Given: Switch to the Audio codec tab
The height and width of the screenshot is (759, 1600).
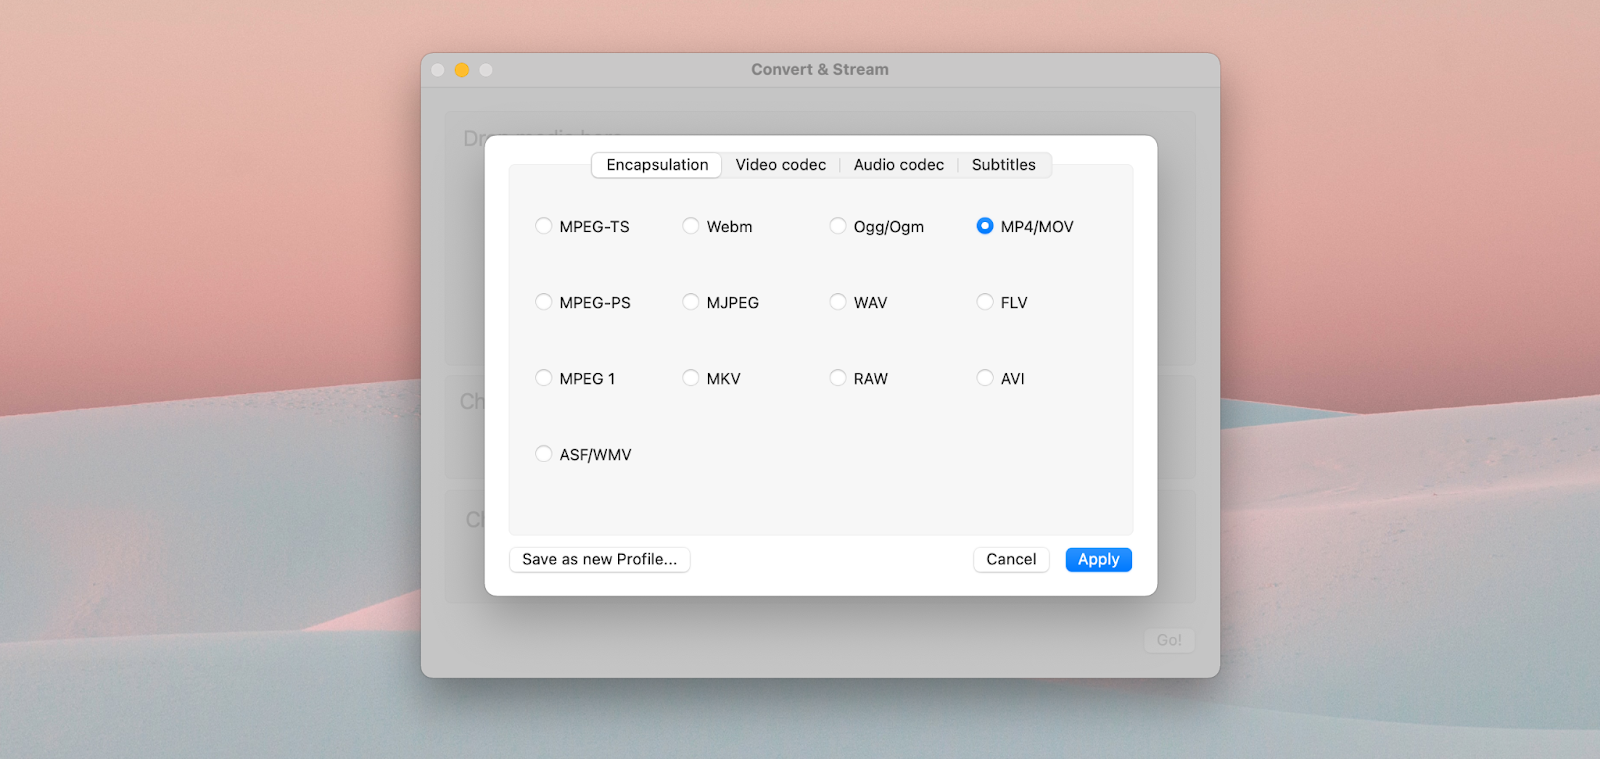Looking at the screenshot, I should pyautogui.click(x=899, y=165).
